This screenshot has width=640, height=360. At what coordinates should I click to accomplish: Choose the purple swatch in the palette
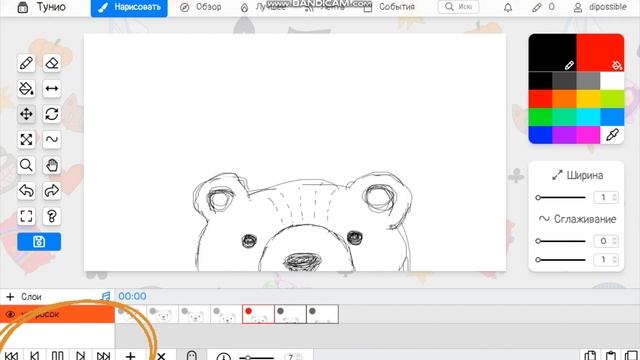coord(564,135)
